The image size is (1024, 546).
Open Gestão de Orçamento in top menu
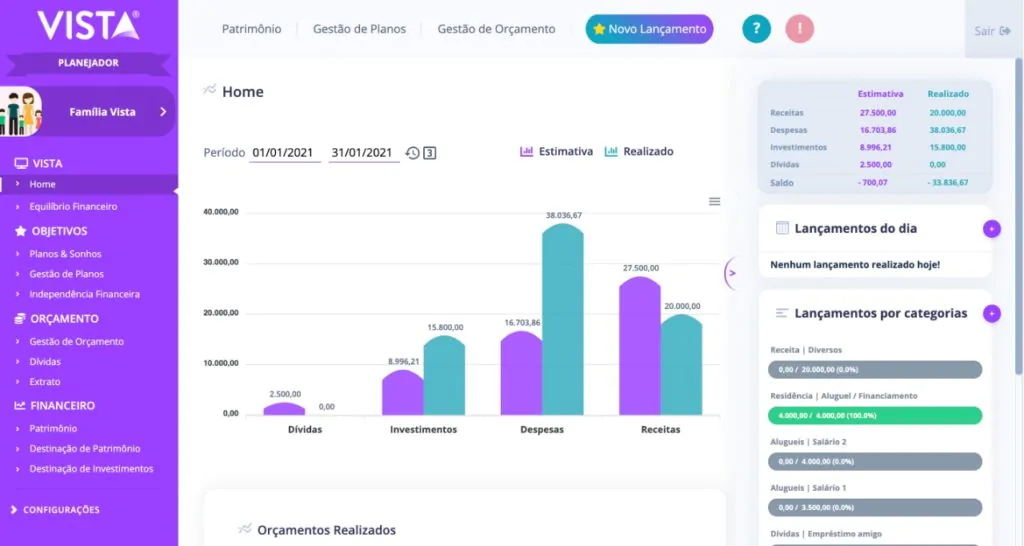(x=496, y=29)
